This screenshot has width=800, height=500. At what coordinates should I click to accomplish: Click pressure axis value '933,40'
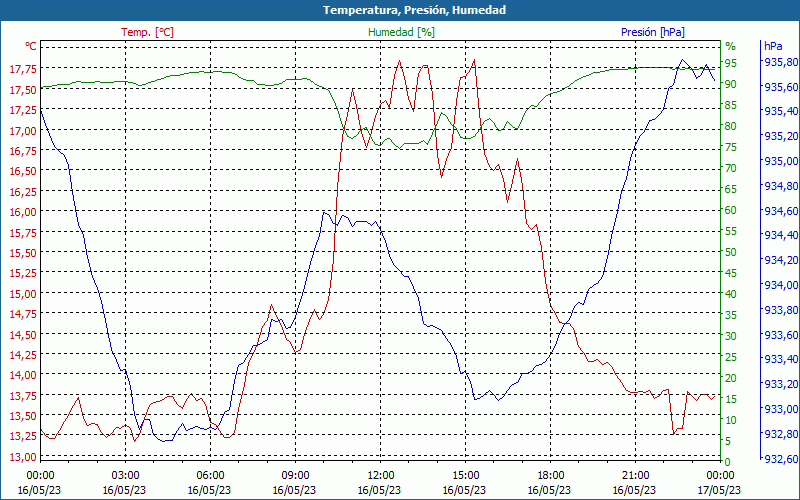pyautogui.click(x=780, y=359)
